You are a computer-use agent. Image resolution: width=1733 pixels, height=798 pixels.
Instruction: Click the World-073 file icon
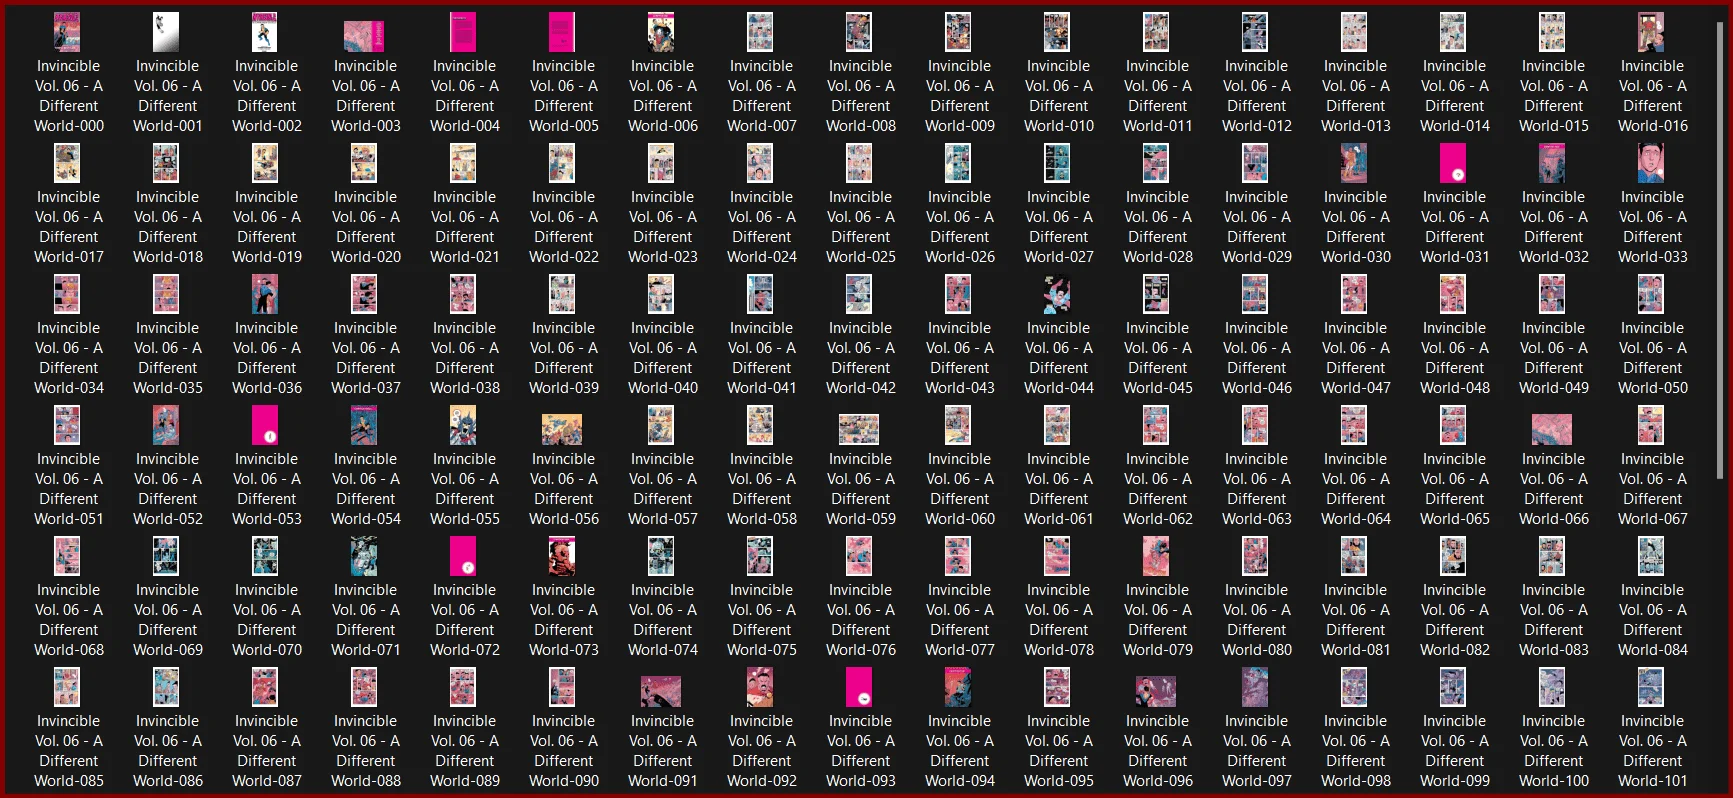(x=562, y=556)
